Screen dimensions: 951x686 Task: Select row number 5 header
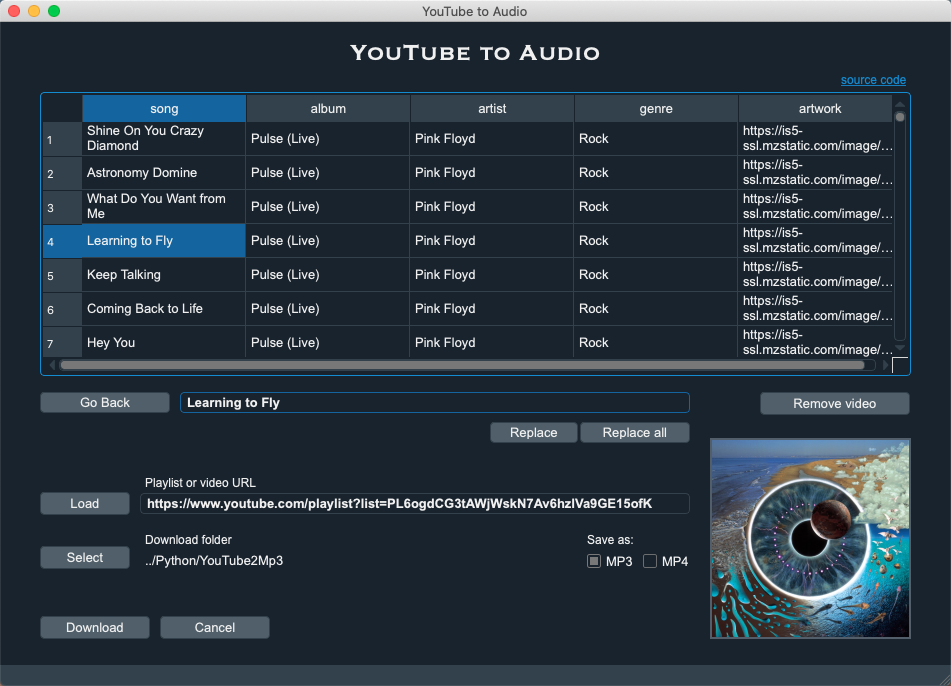62,275
